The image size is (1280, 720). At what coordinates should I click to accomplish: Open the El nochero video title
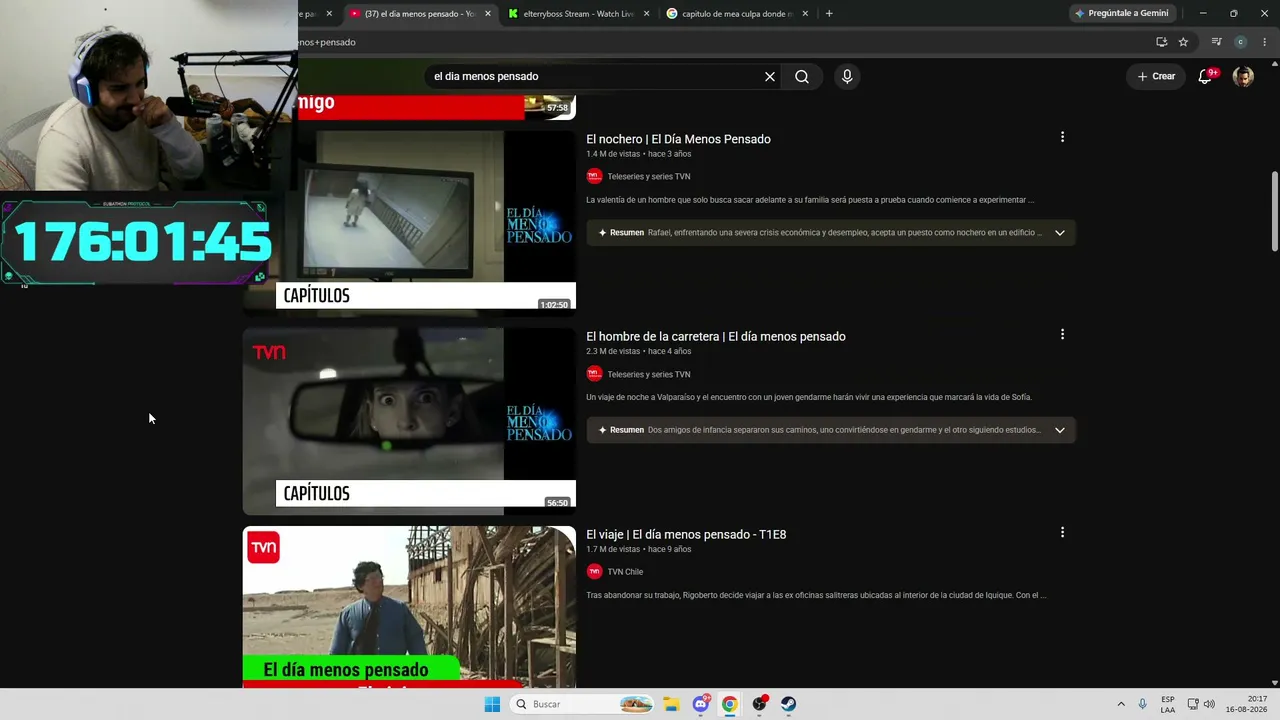pos(678,139)
